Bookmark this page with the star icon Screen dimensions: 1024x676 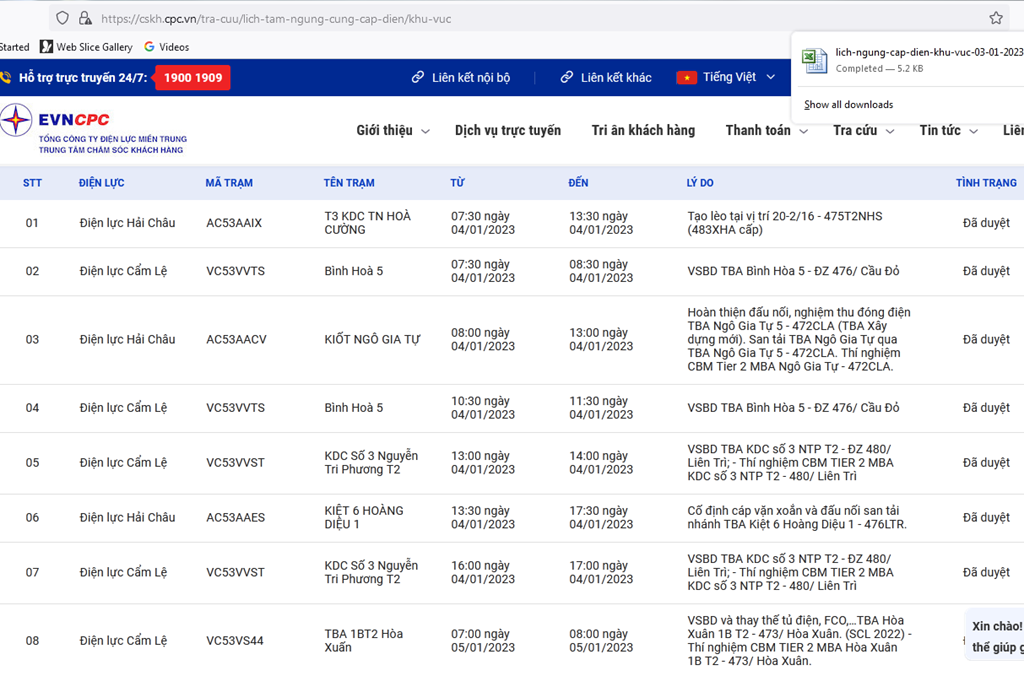click(995, 18)
